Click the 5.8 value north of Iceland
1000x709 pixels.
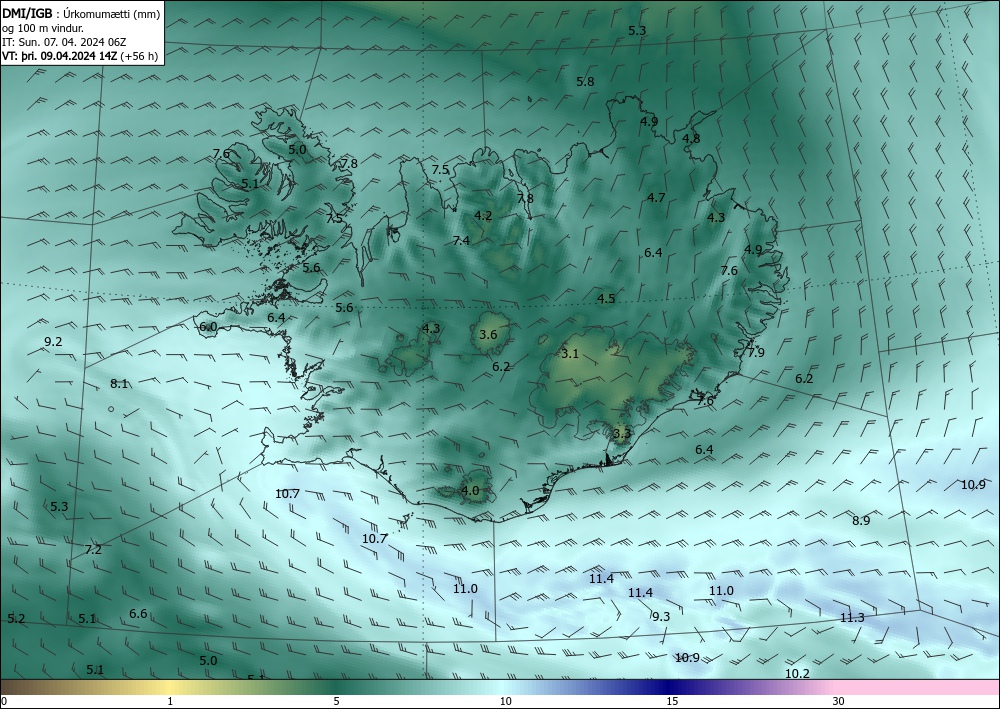[x=585, y=82]
